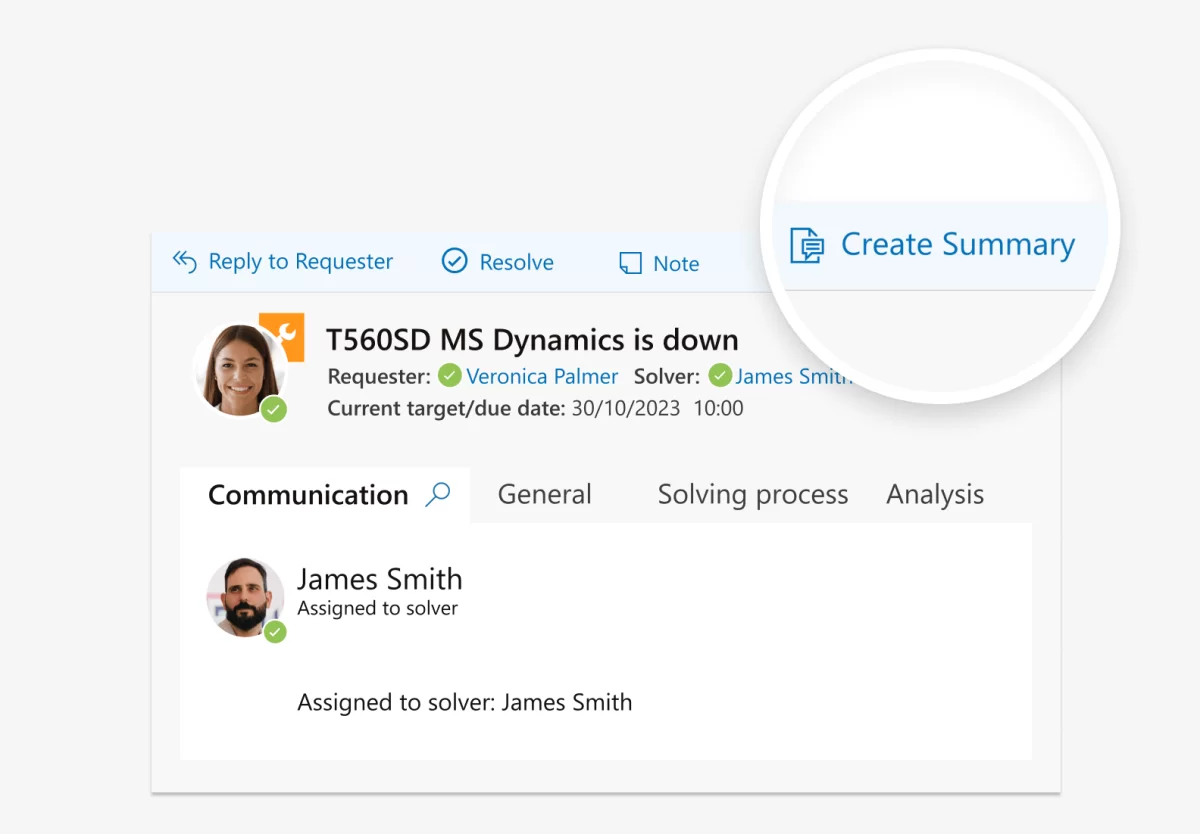Select the Analysis tab
Screen dimensions: 1200x834
(935, 494)
